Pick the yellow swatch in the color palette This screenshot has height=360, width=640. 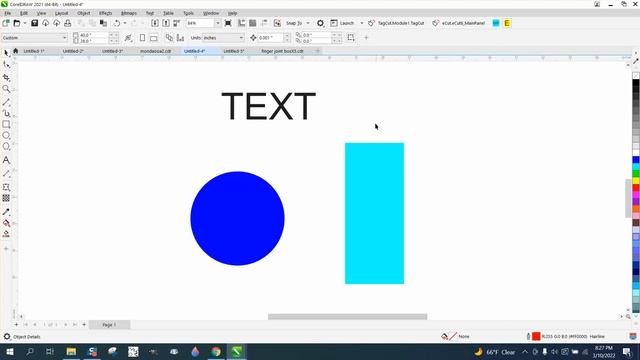click(636, 181)
